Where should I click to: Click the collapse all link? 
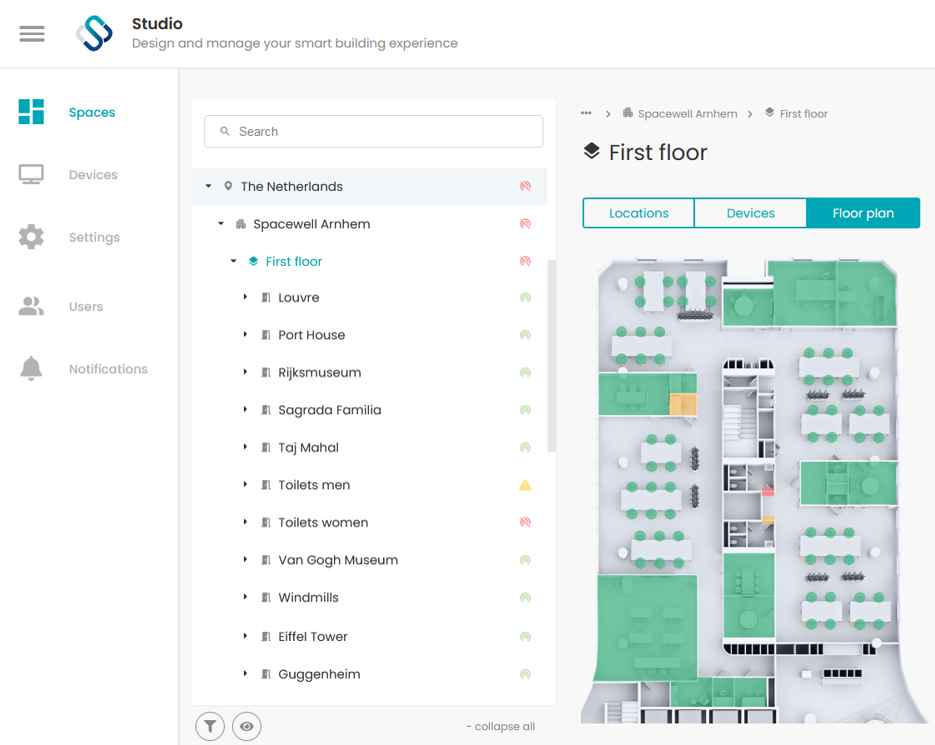pyautogui.click(x=500, y=726)
